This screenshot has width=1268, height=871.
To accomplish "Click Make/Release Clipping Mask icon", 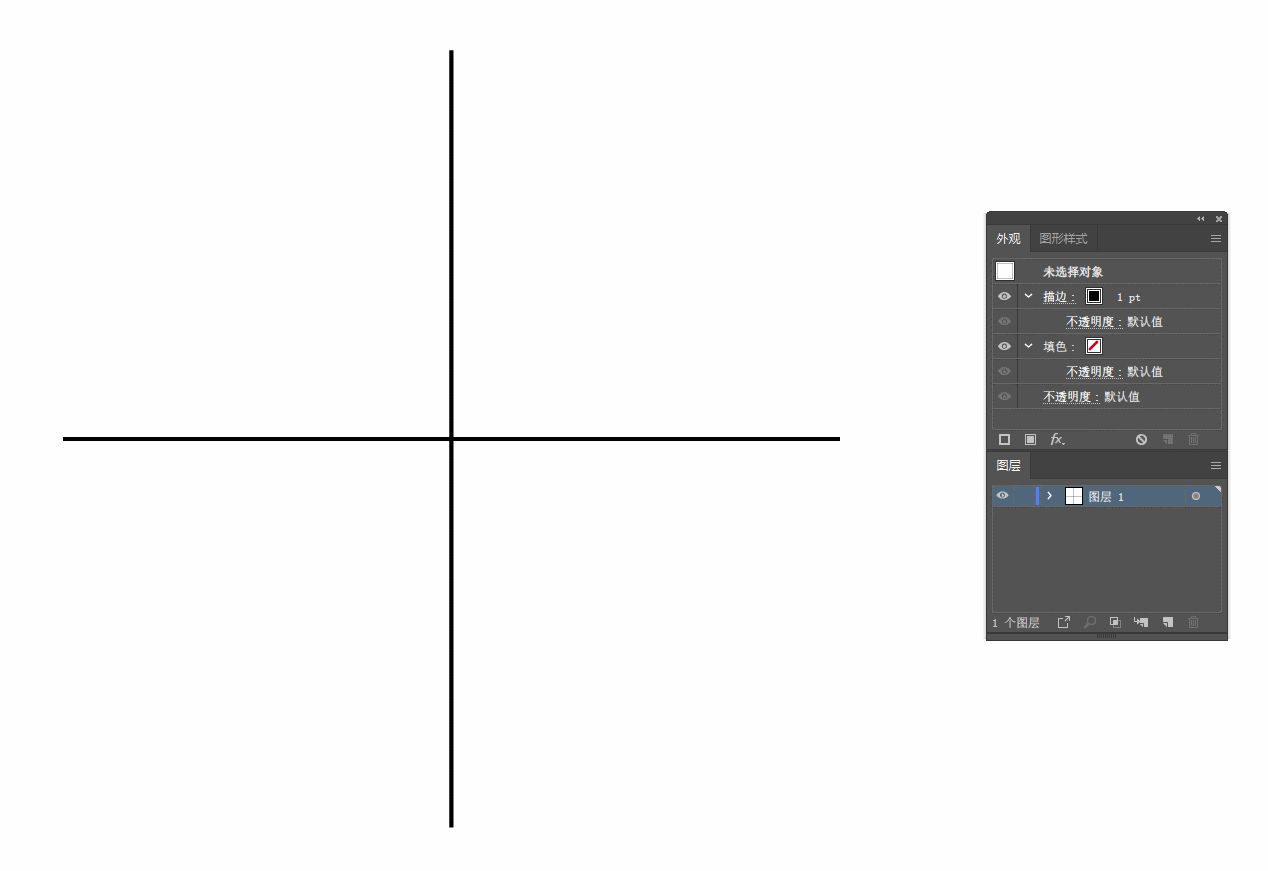I will [1115, 622].
